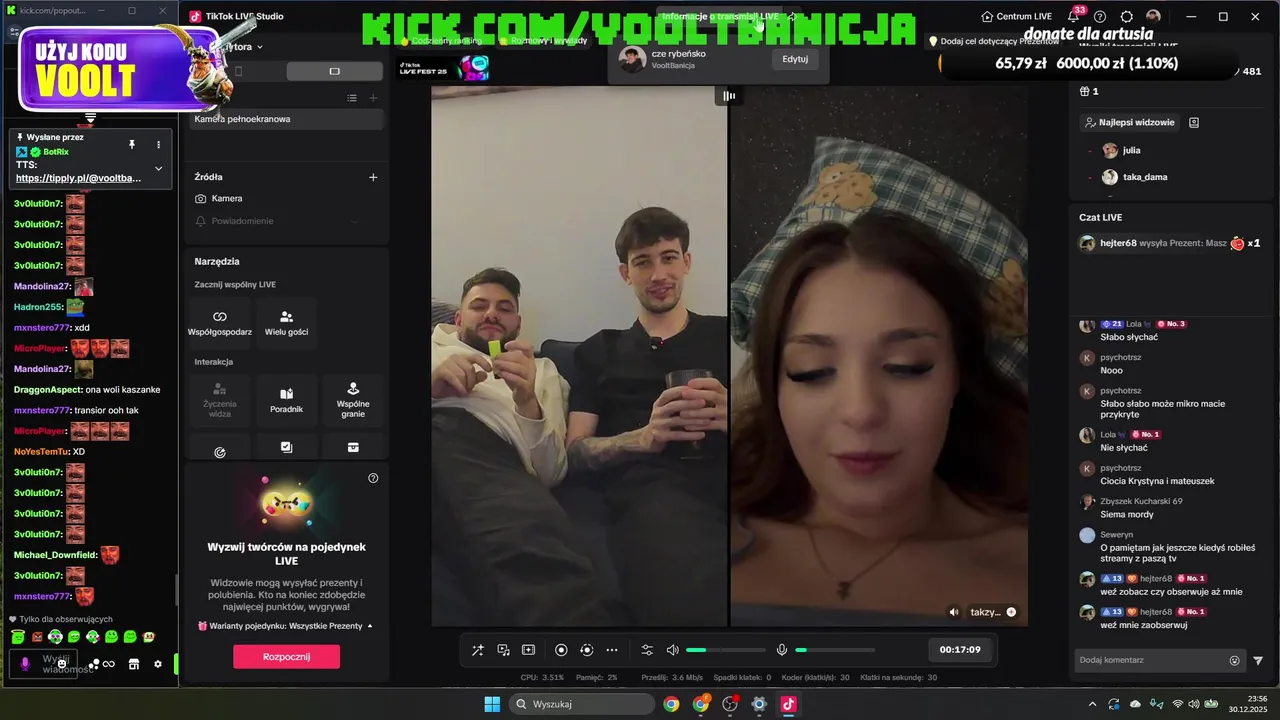
Task: Click LIVE Fest 25 banner
Action: point(444,68)
